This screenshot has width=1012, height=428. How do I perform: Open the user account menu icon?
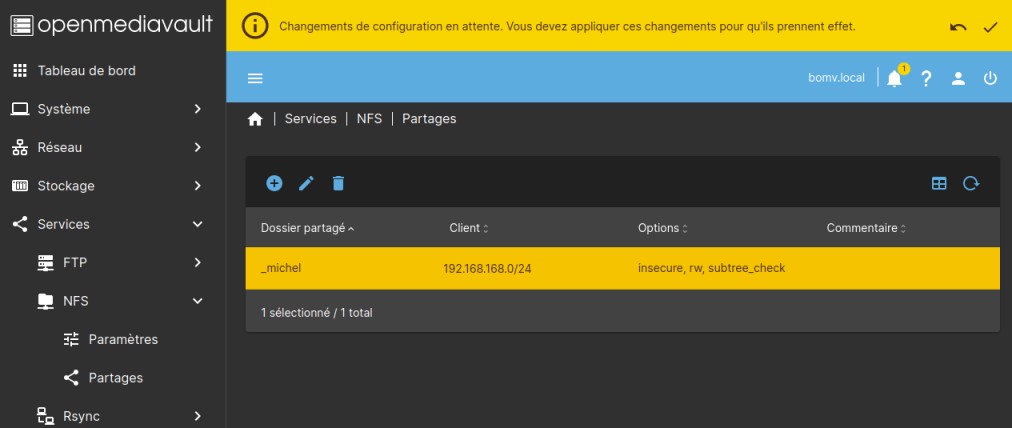point(958,78)
